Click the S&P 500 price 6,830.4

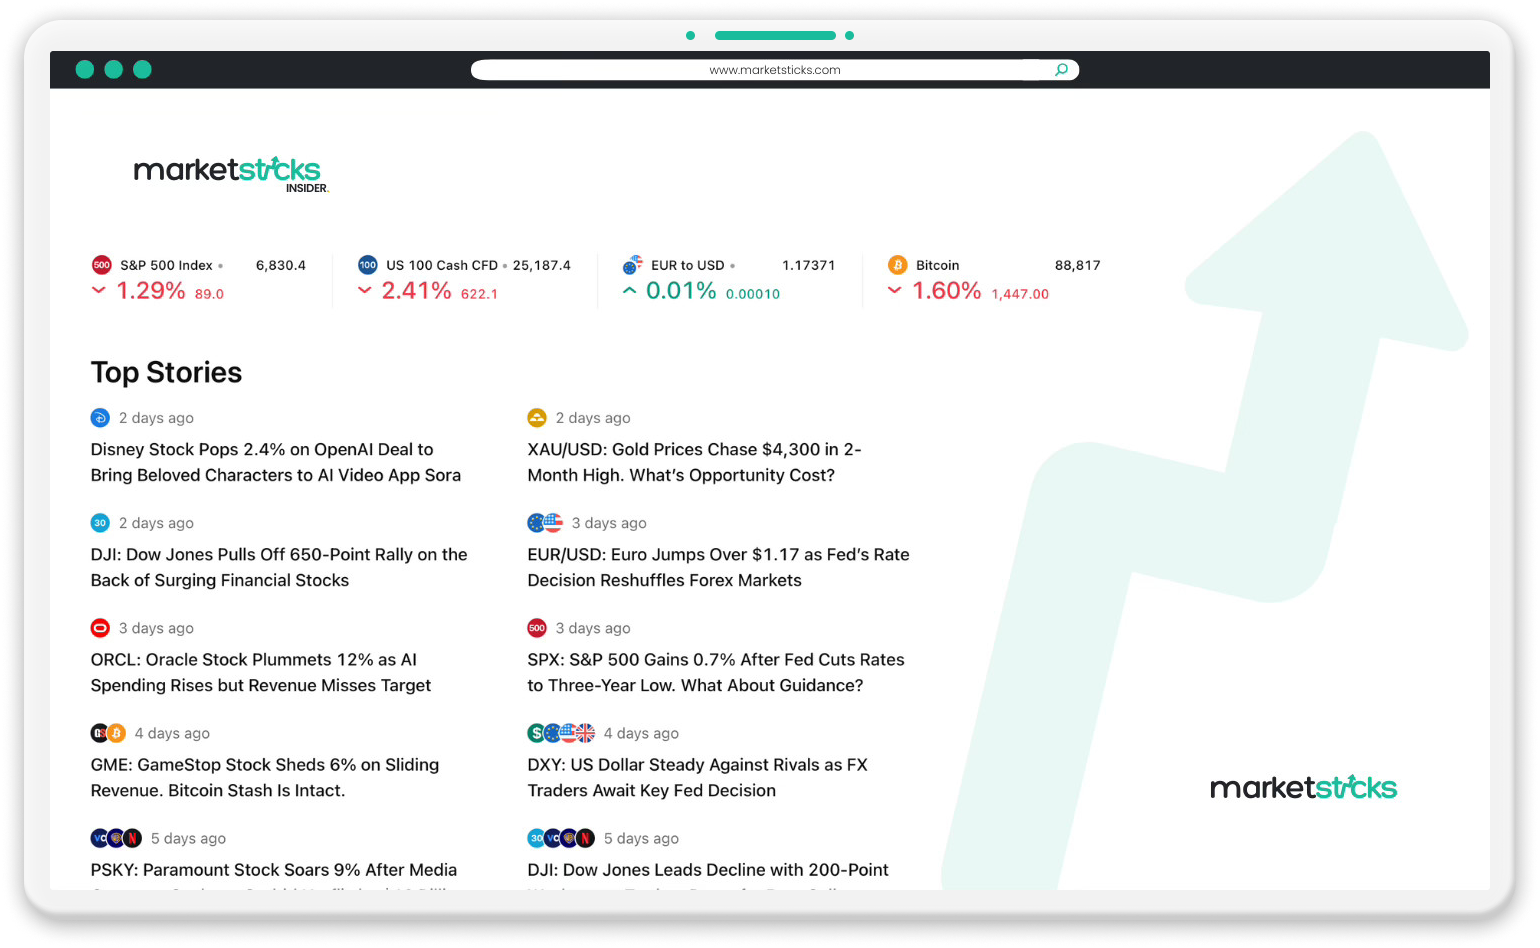tap(281, 265)
